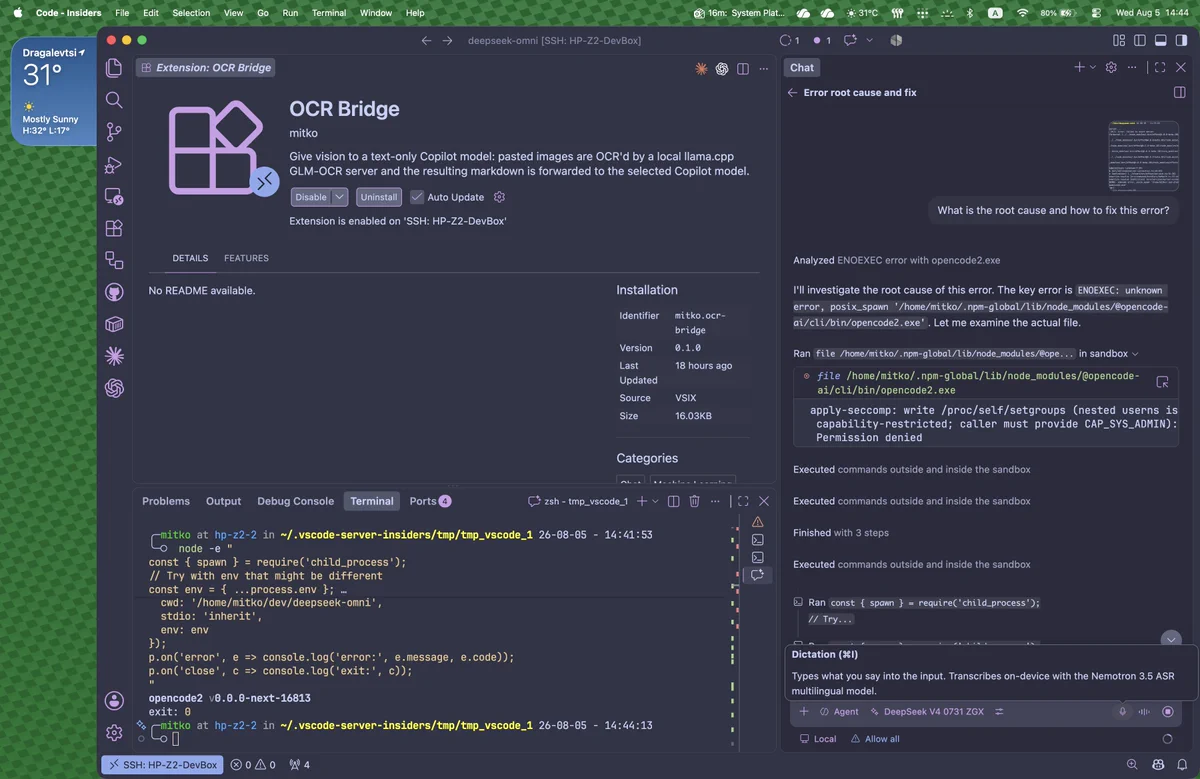Screen dimensions: 1200x779
Task: Open the Agent mode picker
Action: (x=839, y=712)
